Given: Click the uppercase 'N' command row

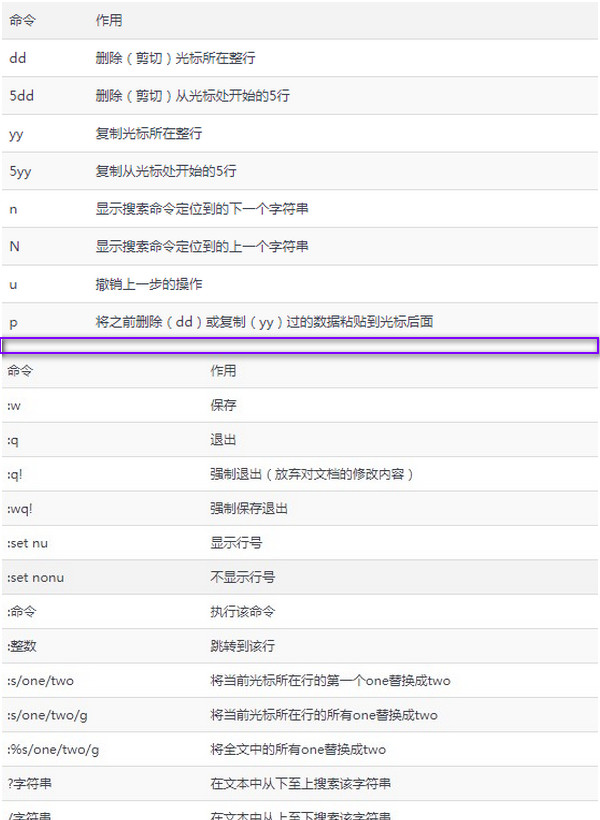Looking at the screenshot, I should [x=14, y=246].
